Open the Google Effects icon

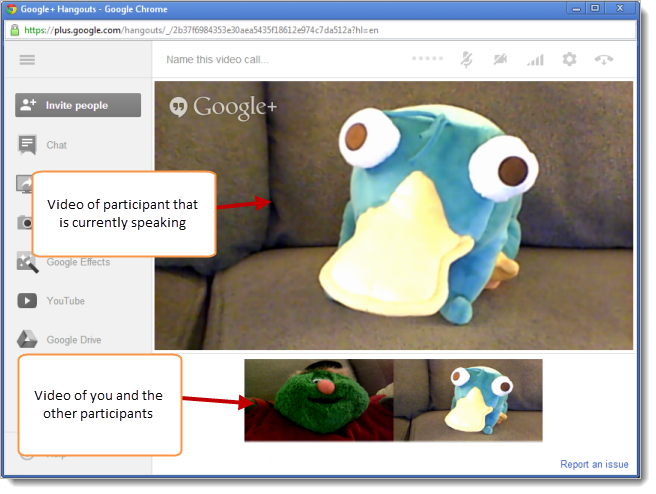27,262
